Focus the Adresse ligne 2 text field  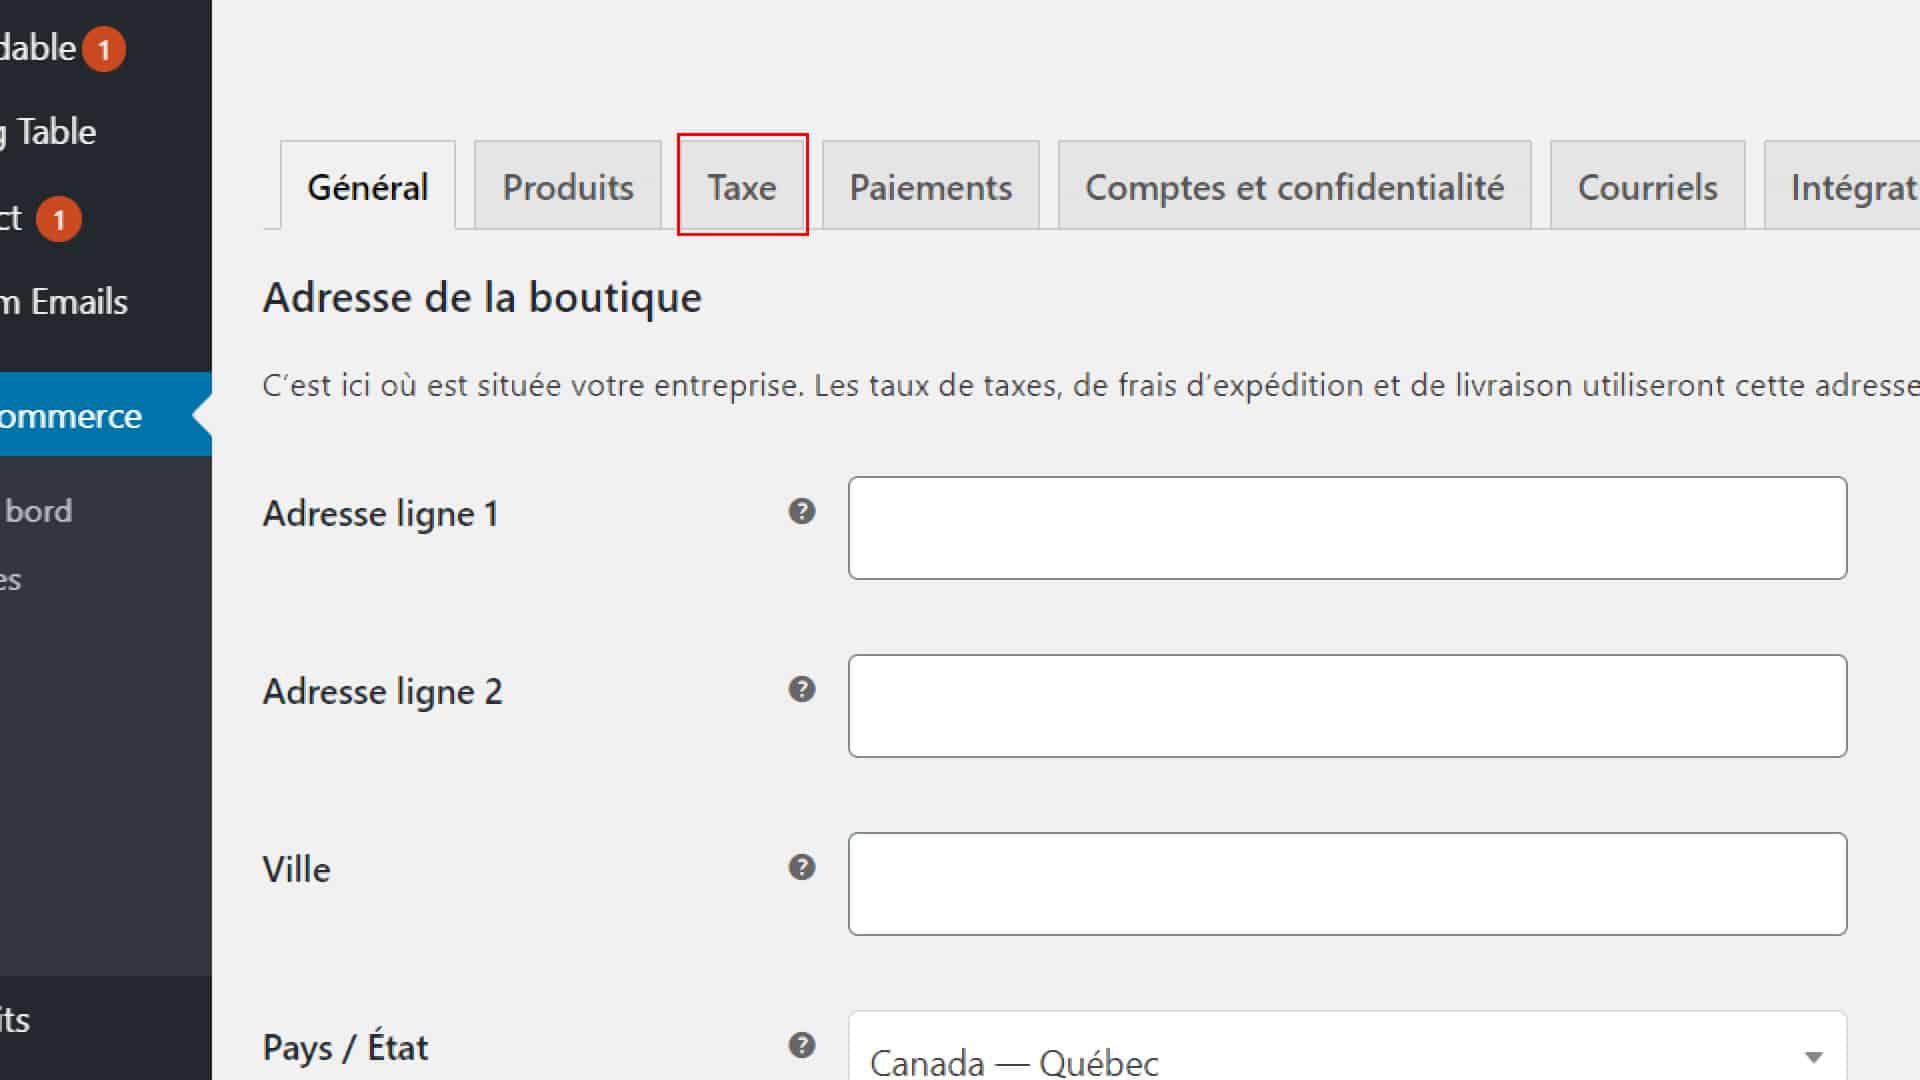coord(1347,706)
